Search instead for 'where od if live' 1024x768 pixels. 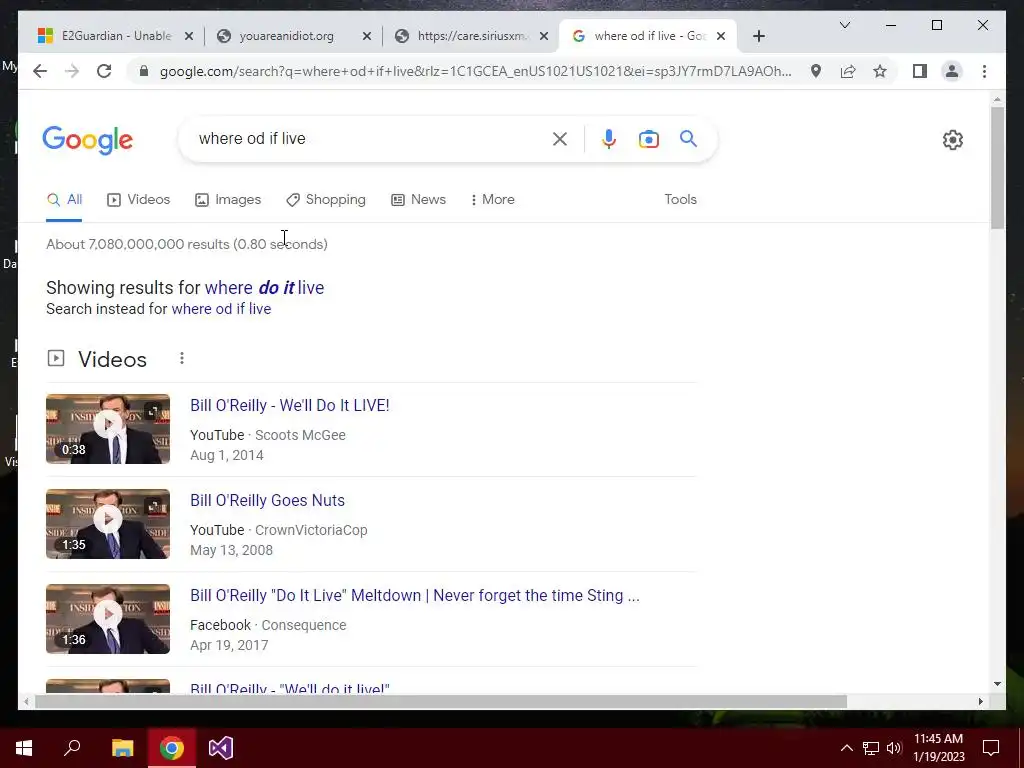pyautogui.click(x=221, y=309)
